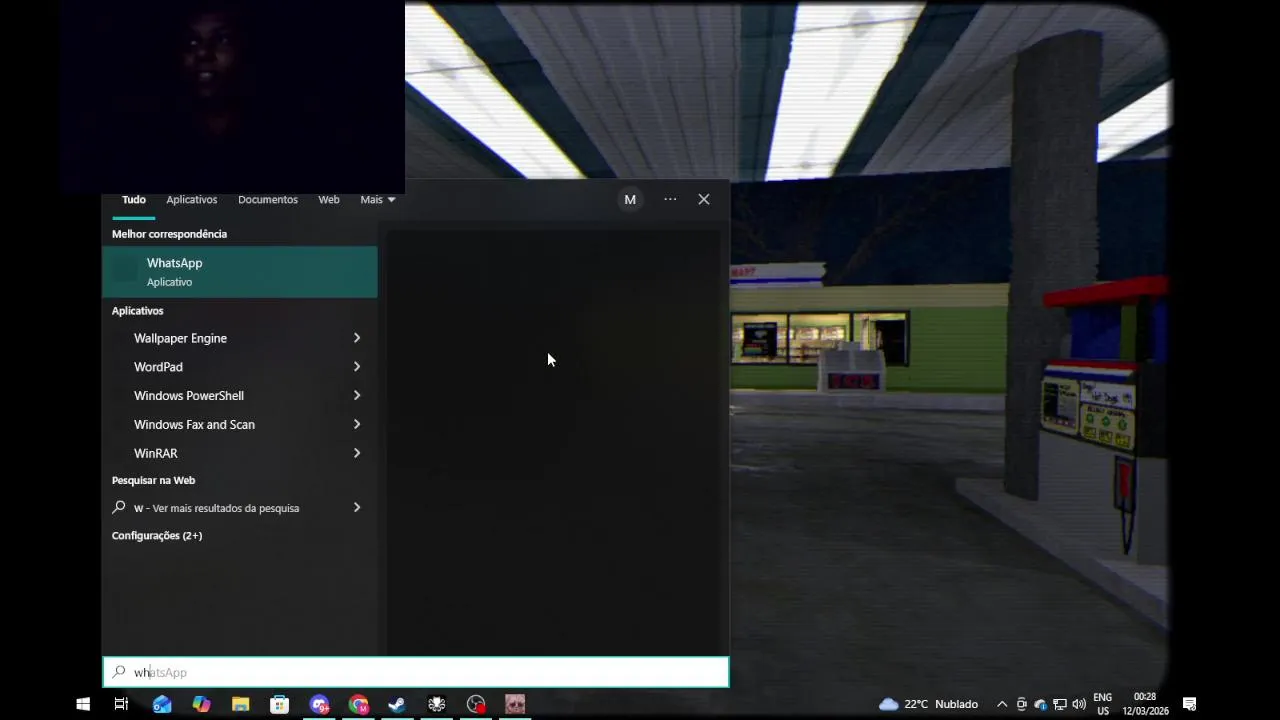Open Outlook from the taskbar
This screenshot has width=1280, height=720.
[x=162, y=704]
